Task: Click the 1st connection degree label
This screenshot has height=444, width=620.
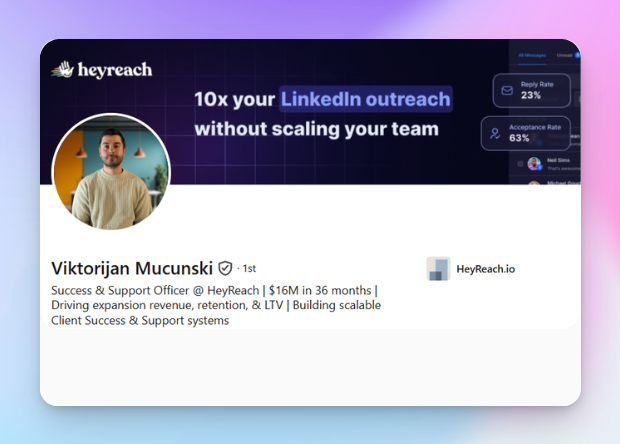Action: pyautogui.click(x=249, y=269)
